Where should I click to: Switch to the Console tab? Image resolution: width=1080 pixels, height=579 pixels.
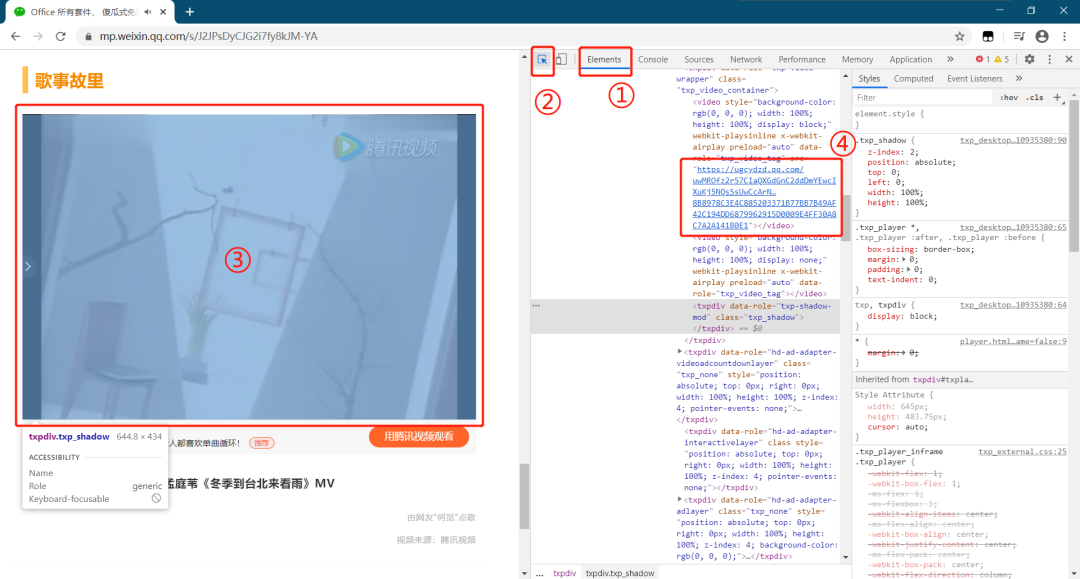point(653,59)
